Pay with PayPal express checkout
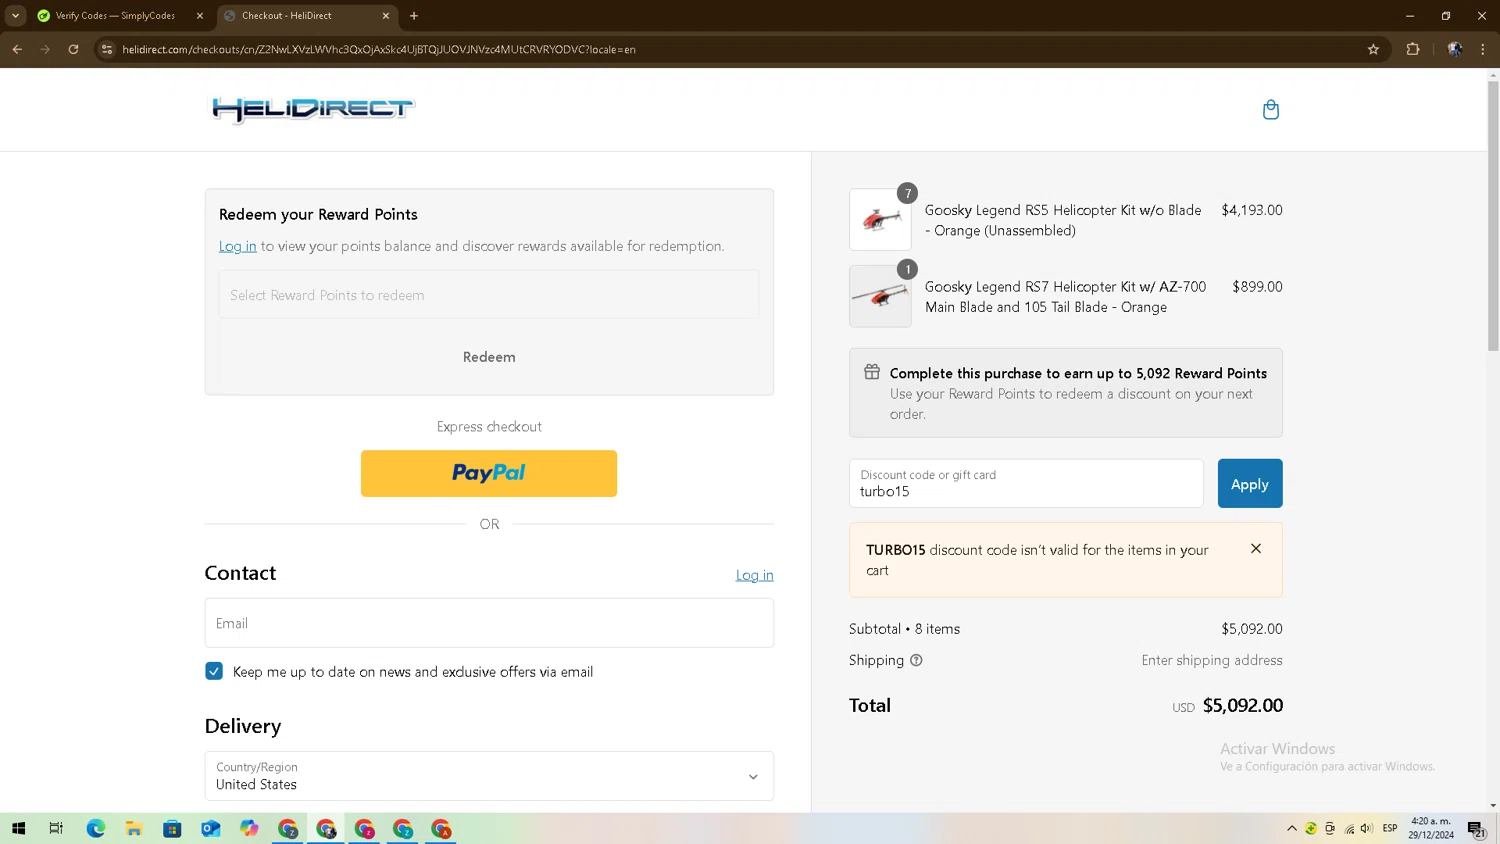The image size is (1500, 844). tap(489, 473)
